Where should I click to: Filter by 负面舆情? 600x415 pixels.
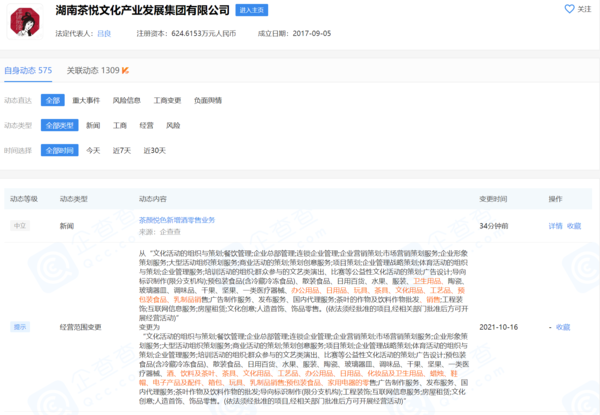pyautogui.click(x=208, y=100)
